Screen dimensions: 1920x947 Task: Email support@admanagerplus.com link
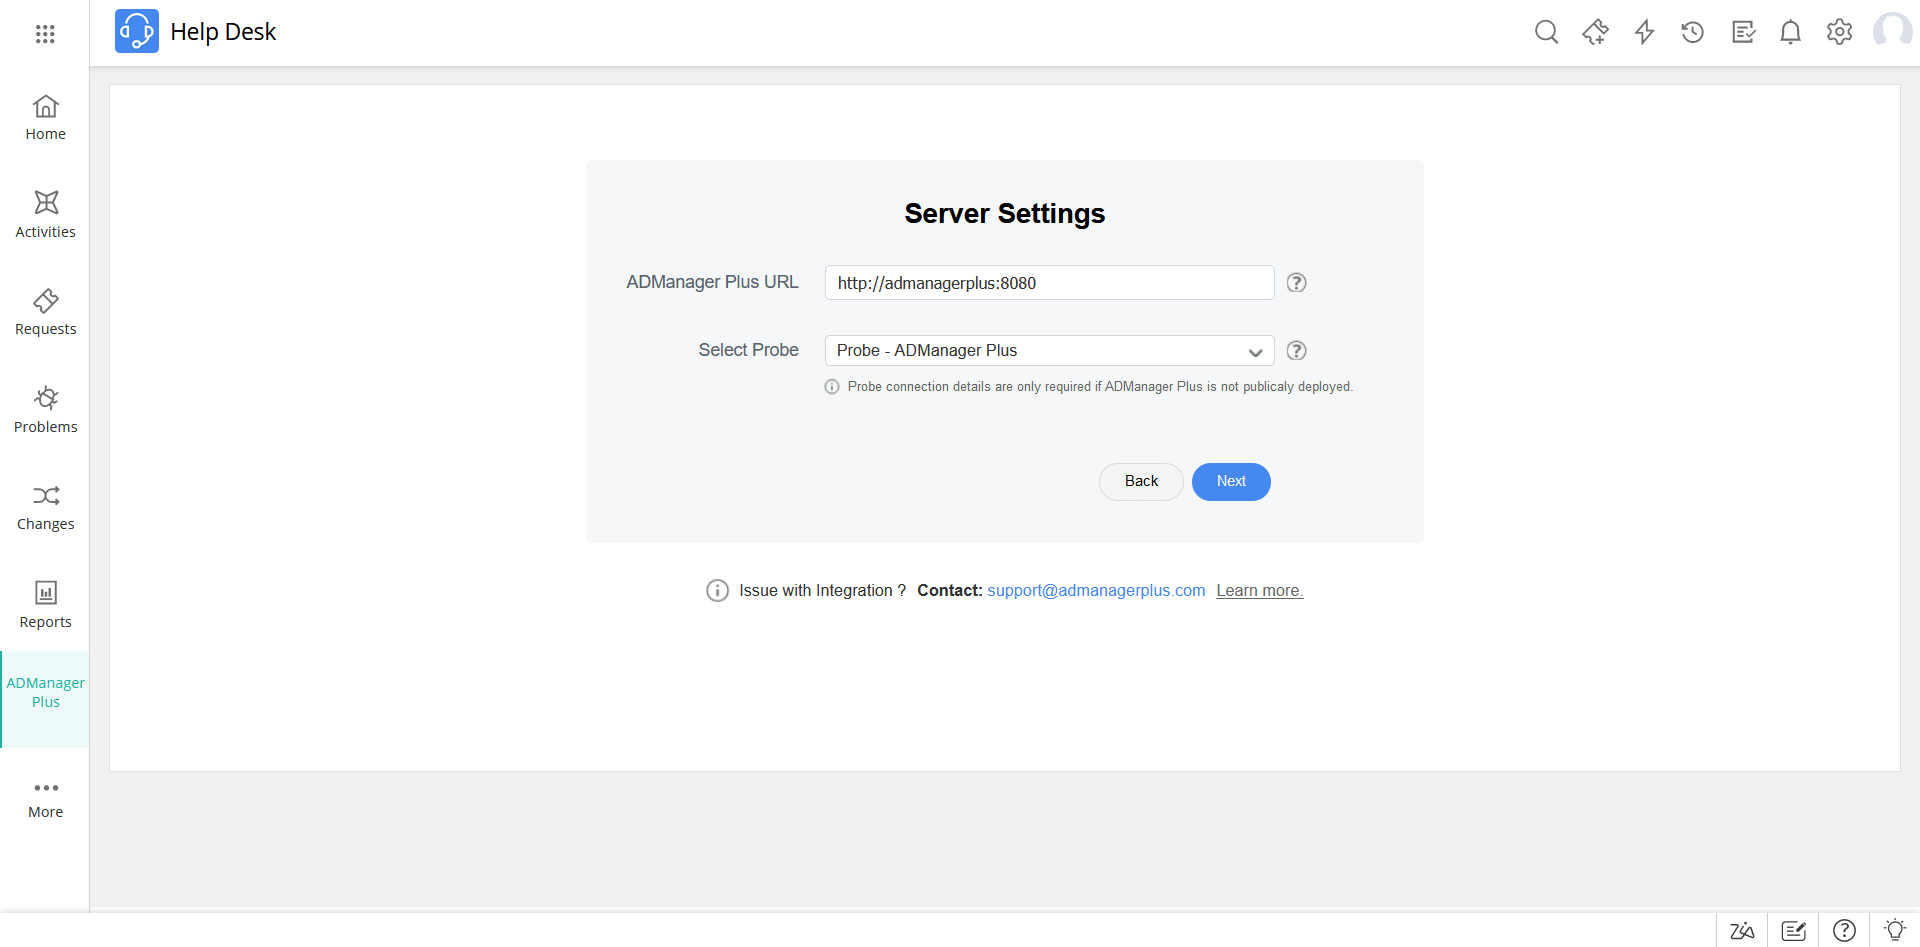pyautogui.click(x=1096, y=591)
